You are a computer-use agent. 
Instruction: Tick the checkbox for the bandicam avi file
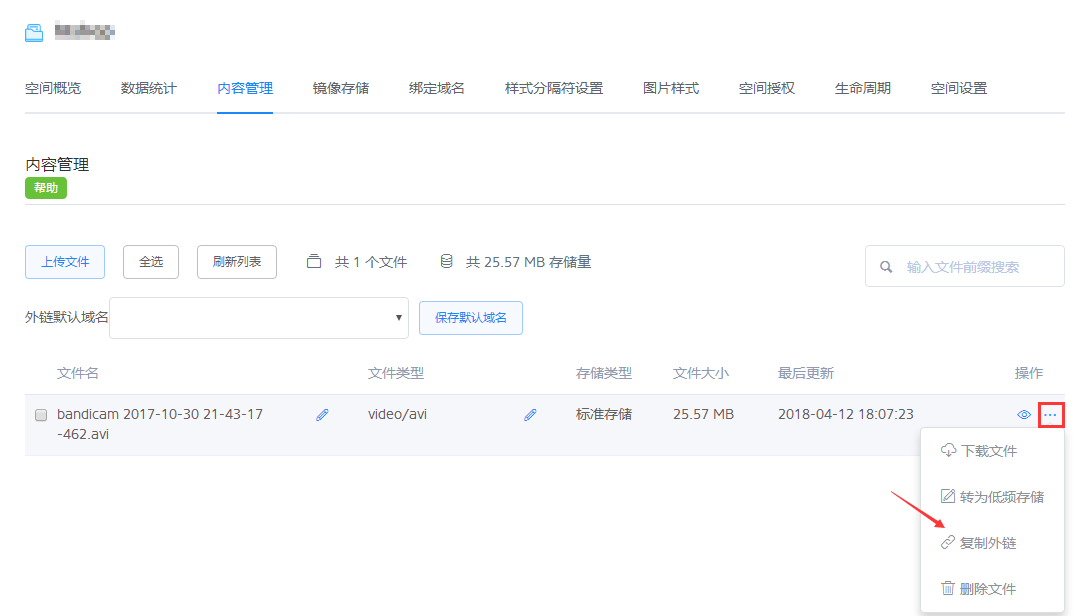pos(41,415)
